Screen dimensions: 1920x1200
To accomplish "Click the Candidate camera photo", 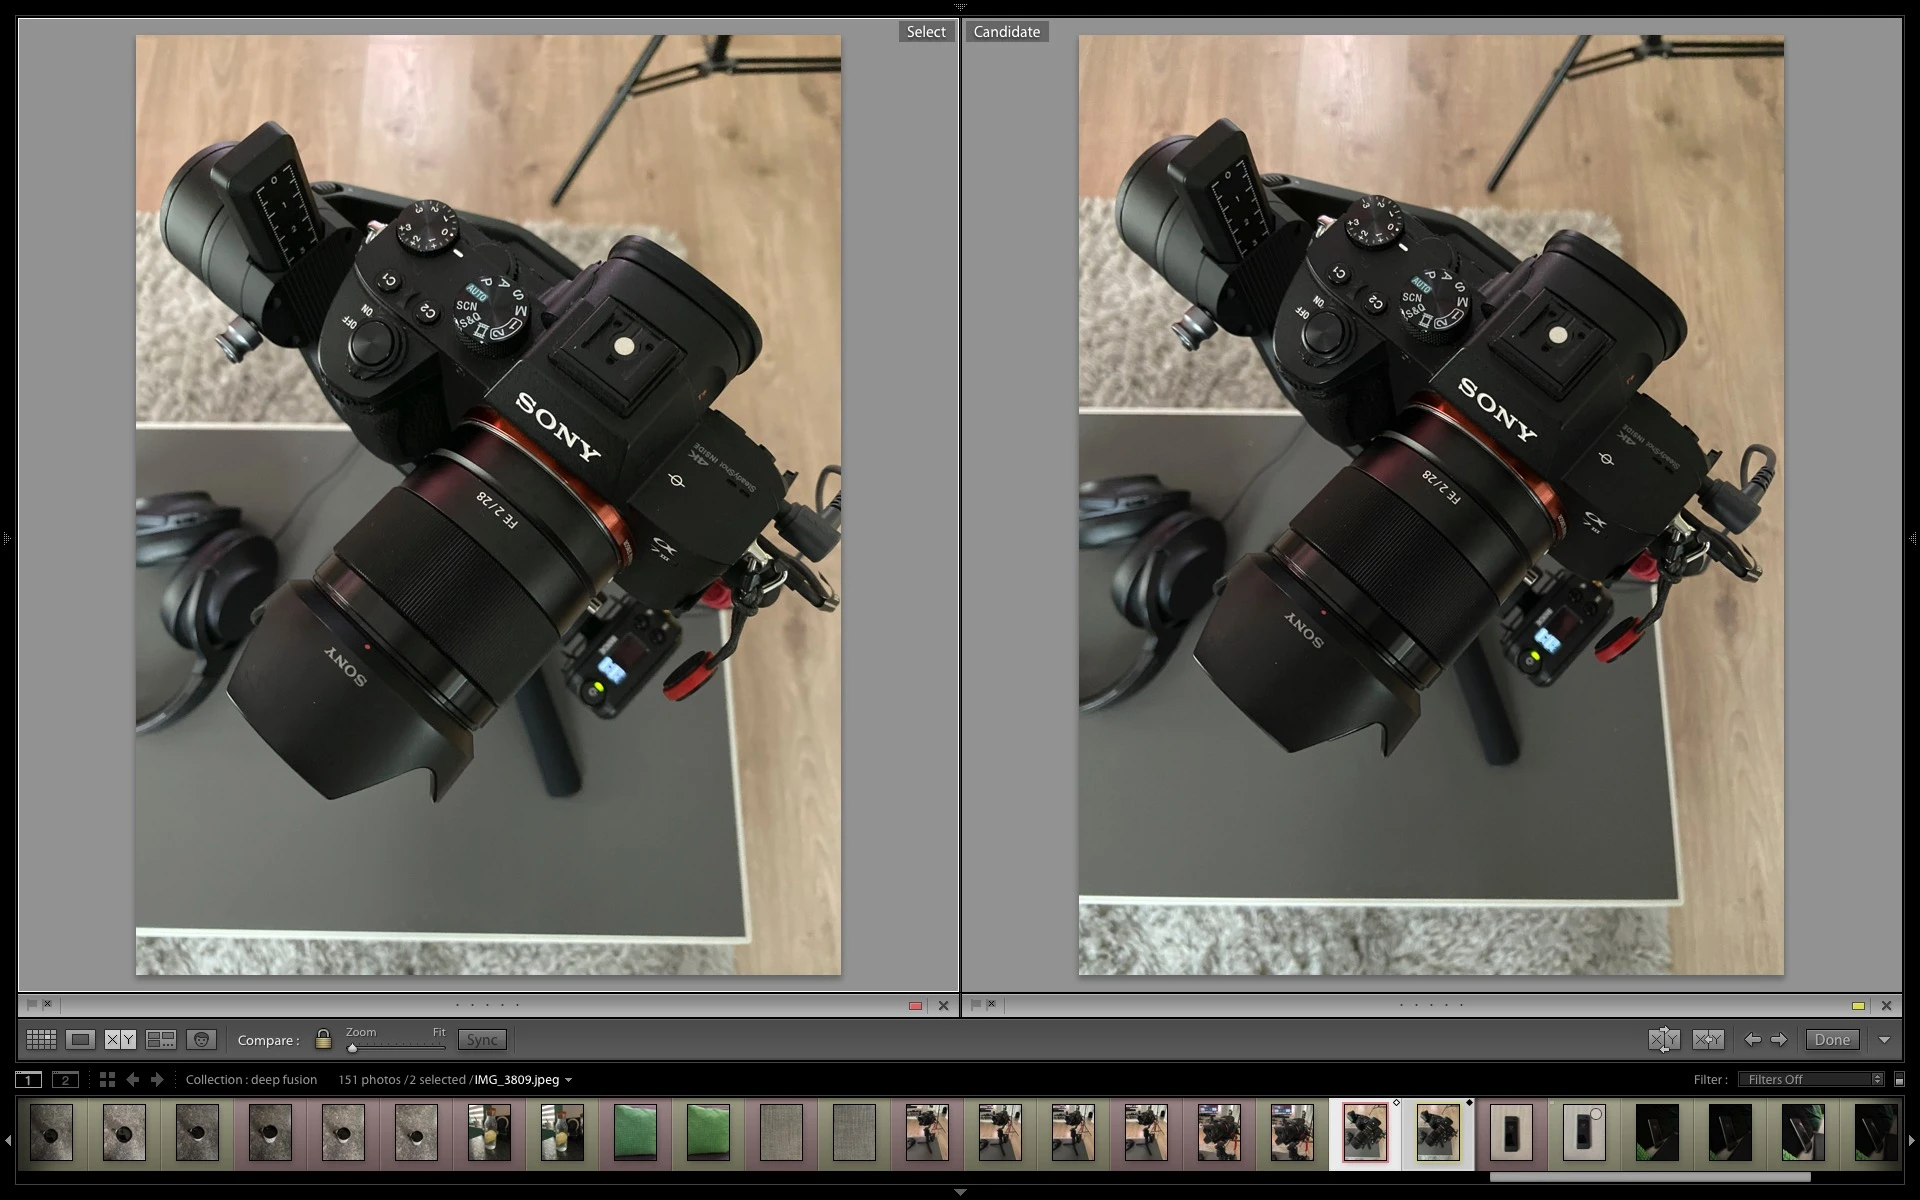I will (1431, 505).
